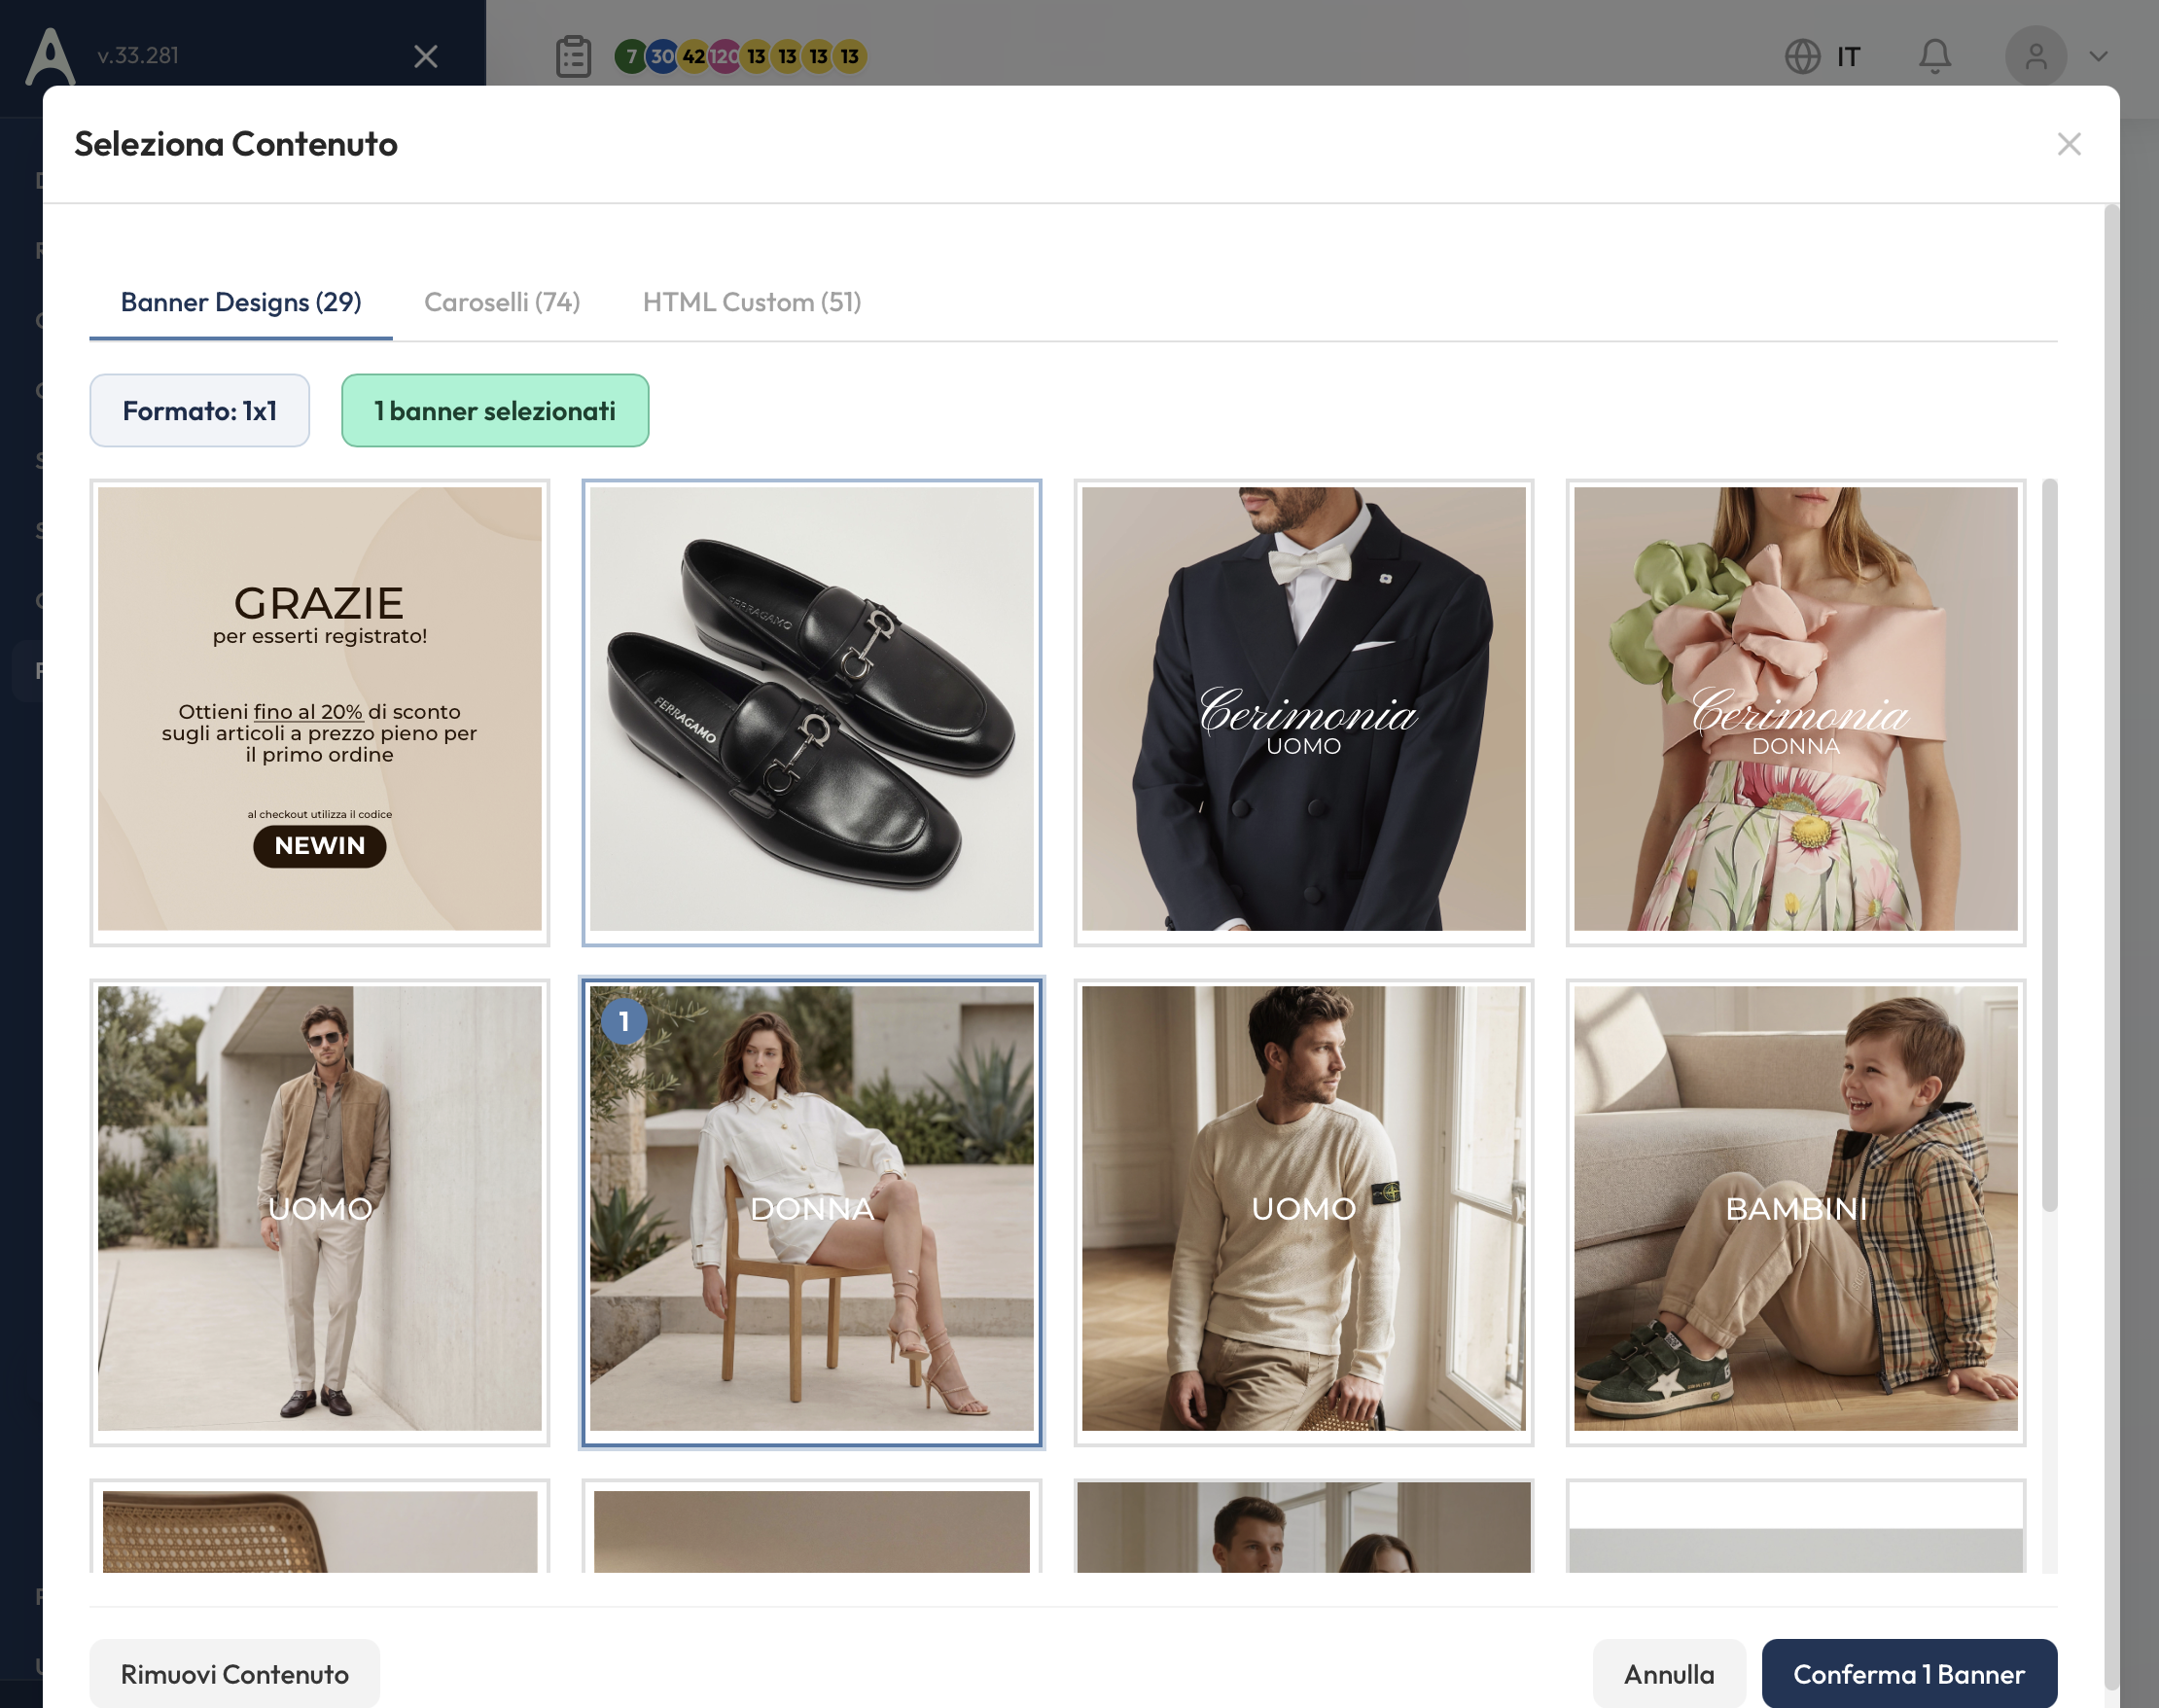Click the selection number 1 badge
Image resolution: width=2159 pixels, height=1708 pixels.
624,1021
